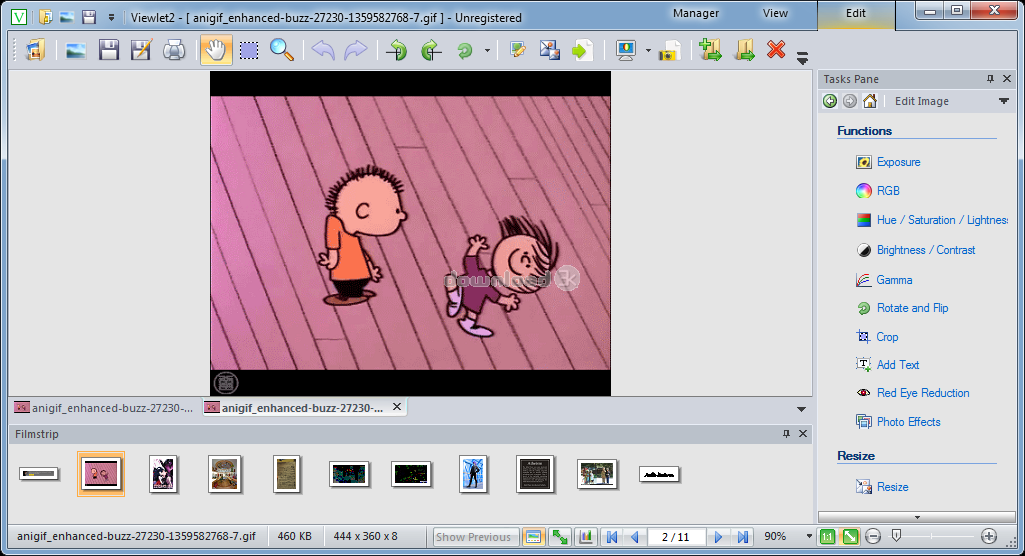Click the convert file green-arrow icon
The height and width of the screenshot is (556, 1025).
pyautogui.click(x=582, y=50)
